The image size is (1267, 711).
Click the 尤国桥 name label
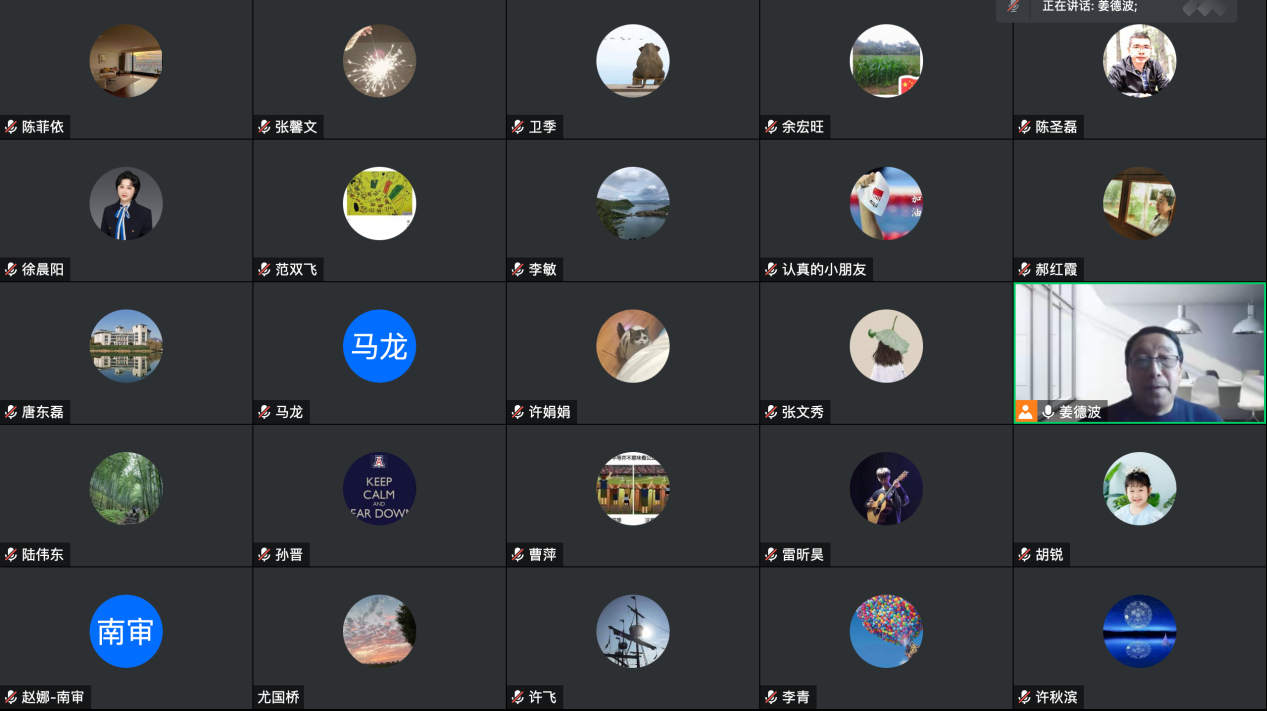coord(278,697)
